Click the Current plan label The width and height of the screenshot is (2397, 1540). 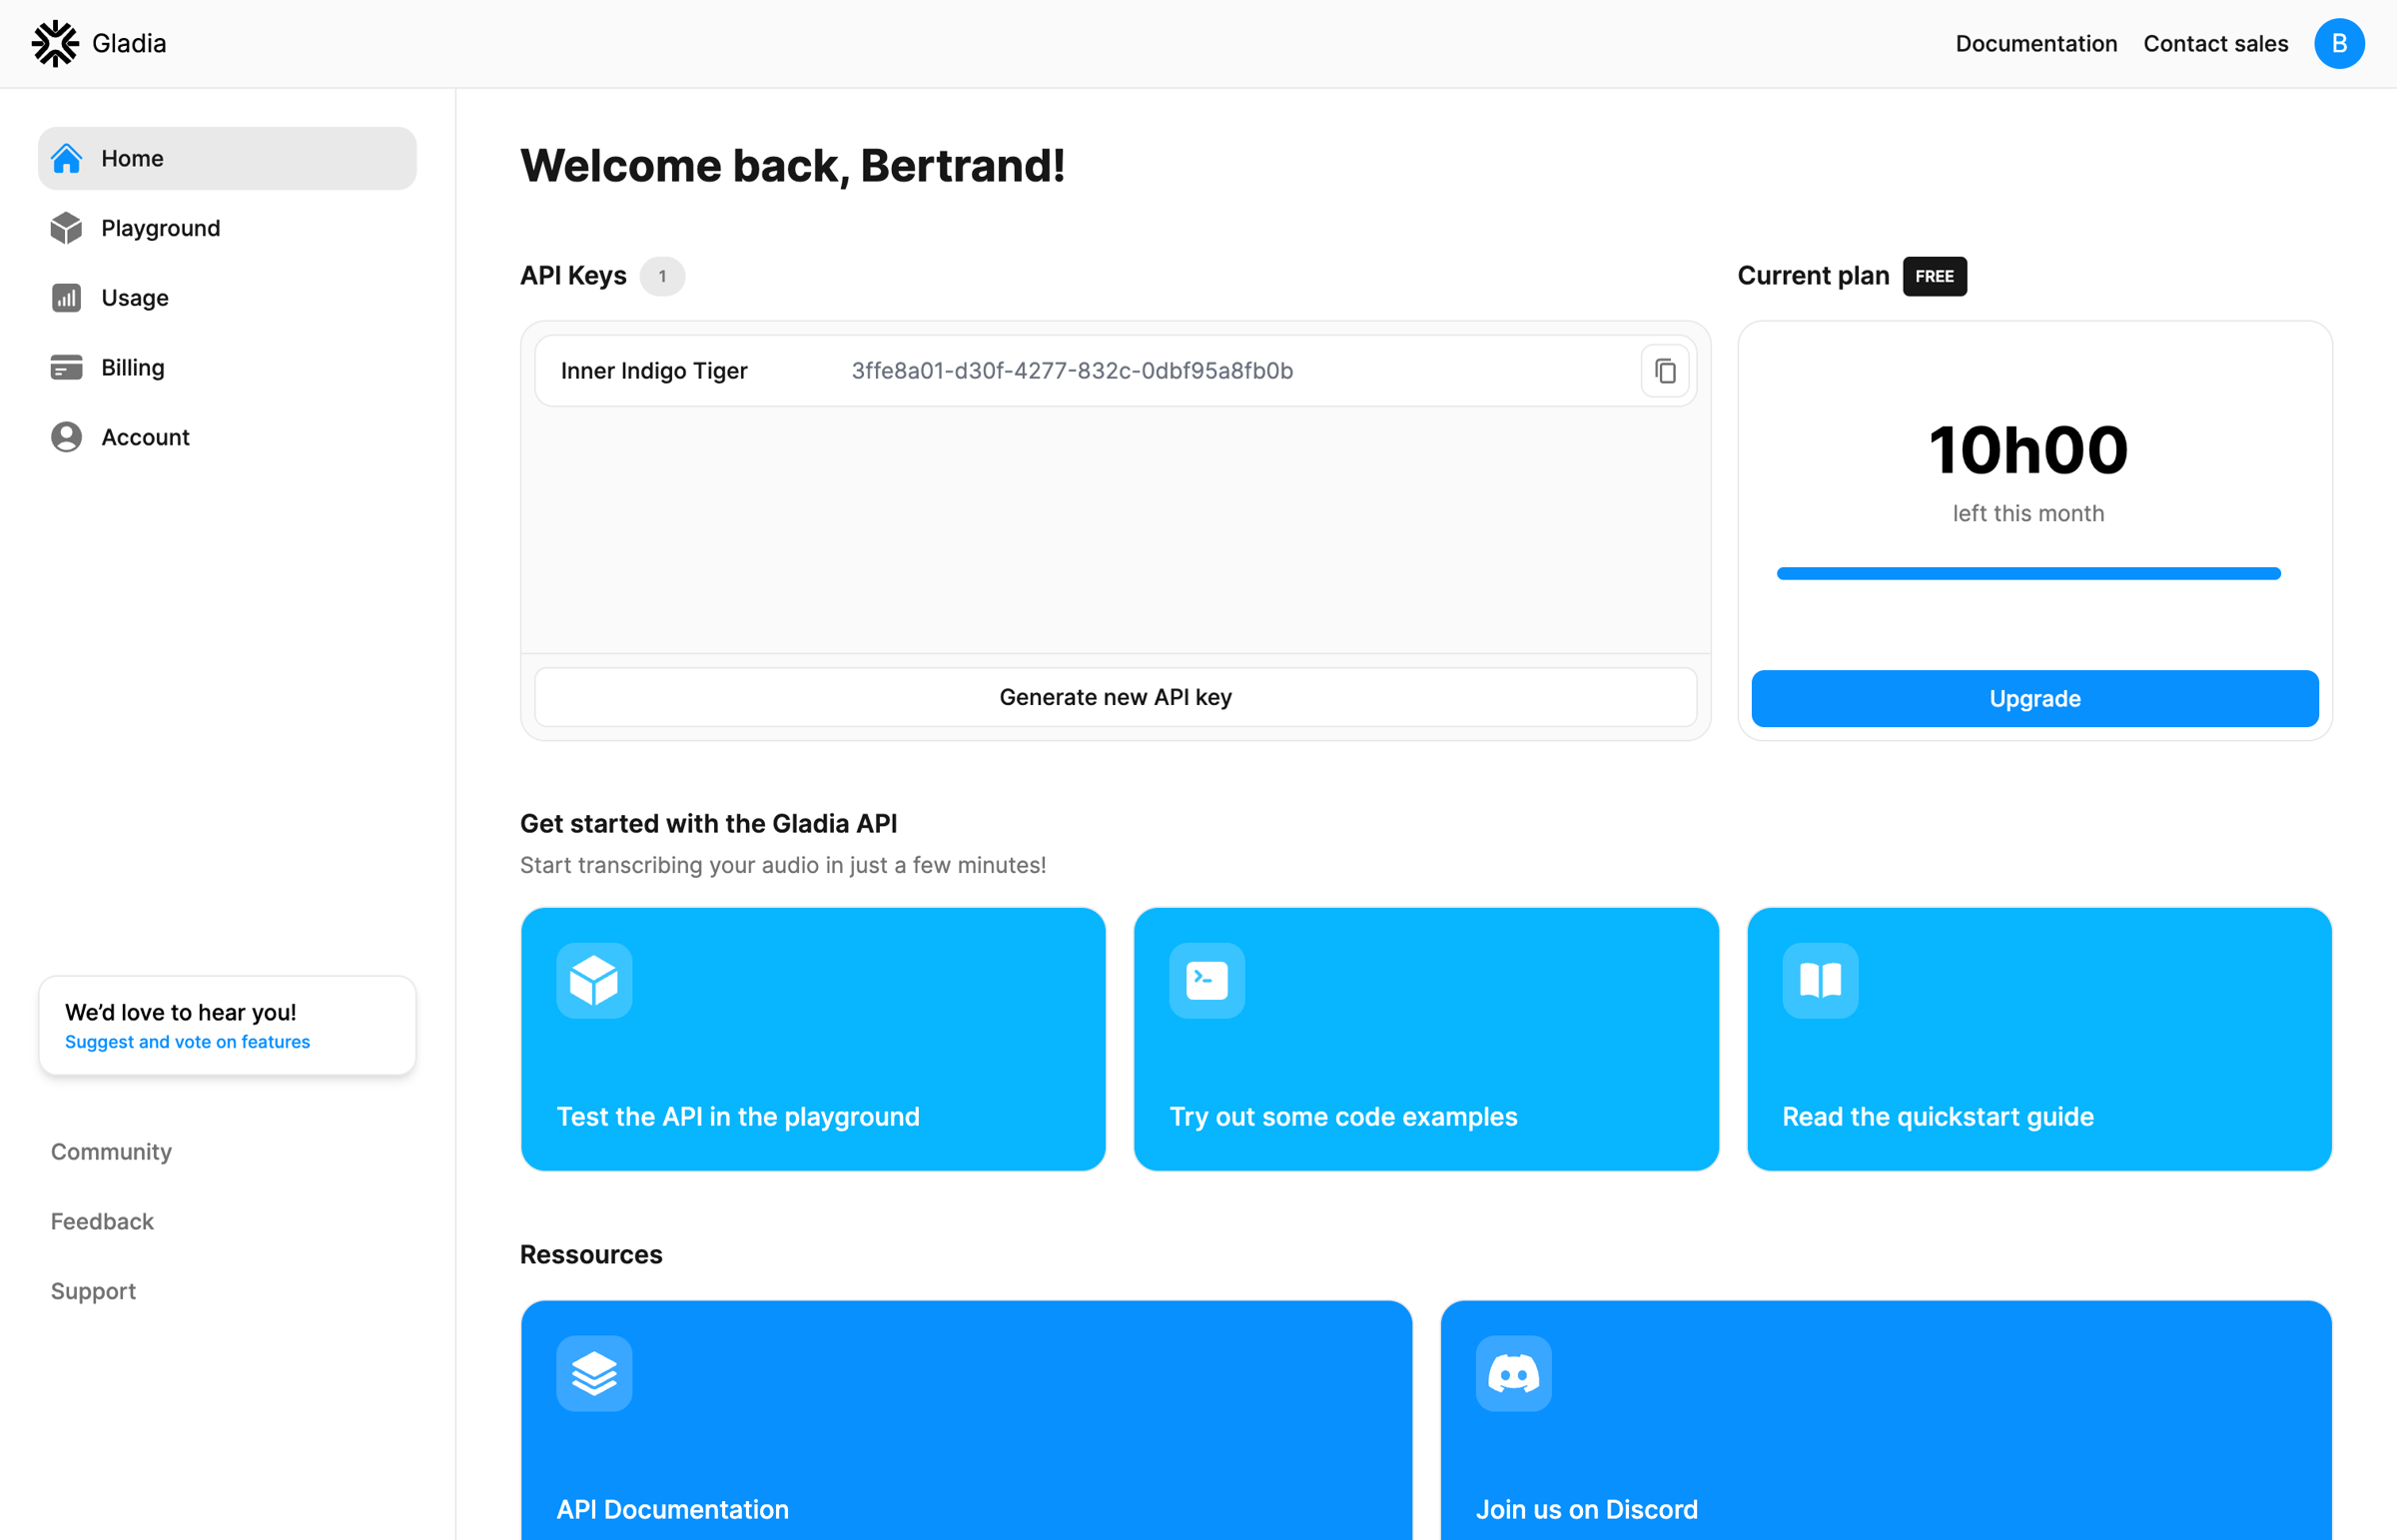[1813, 276]
